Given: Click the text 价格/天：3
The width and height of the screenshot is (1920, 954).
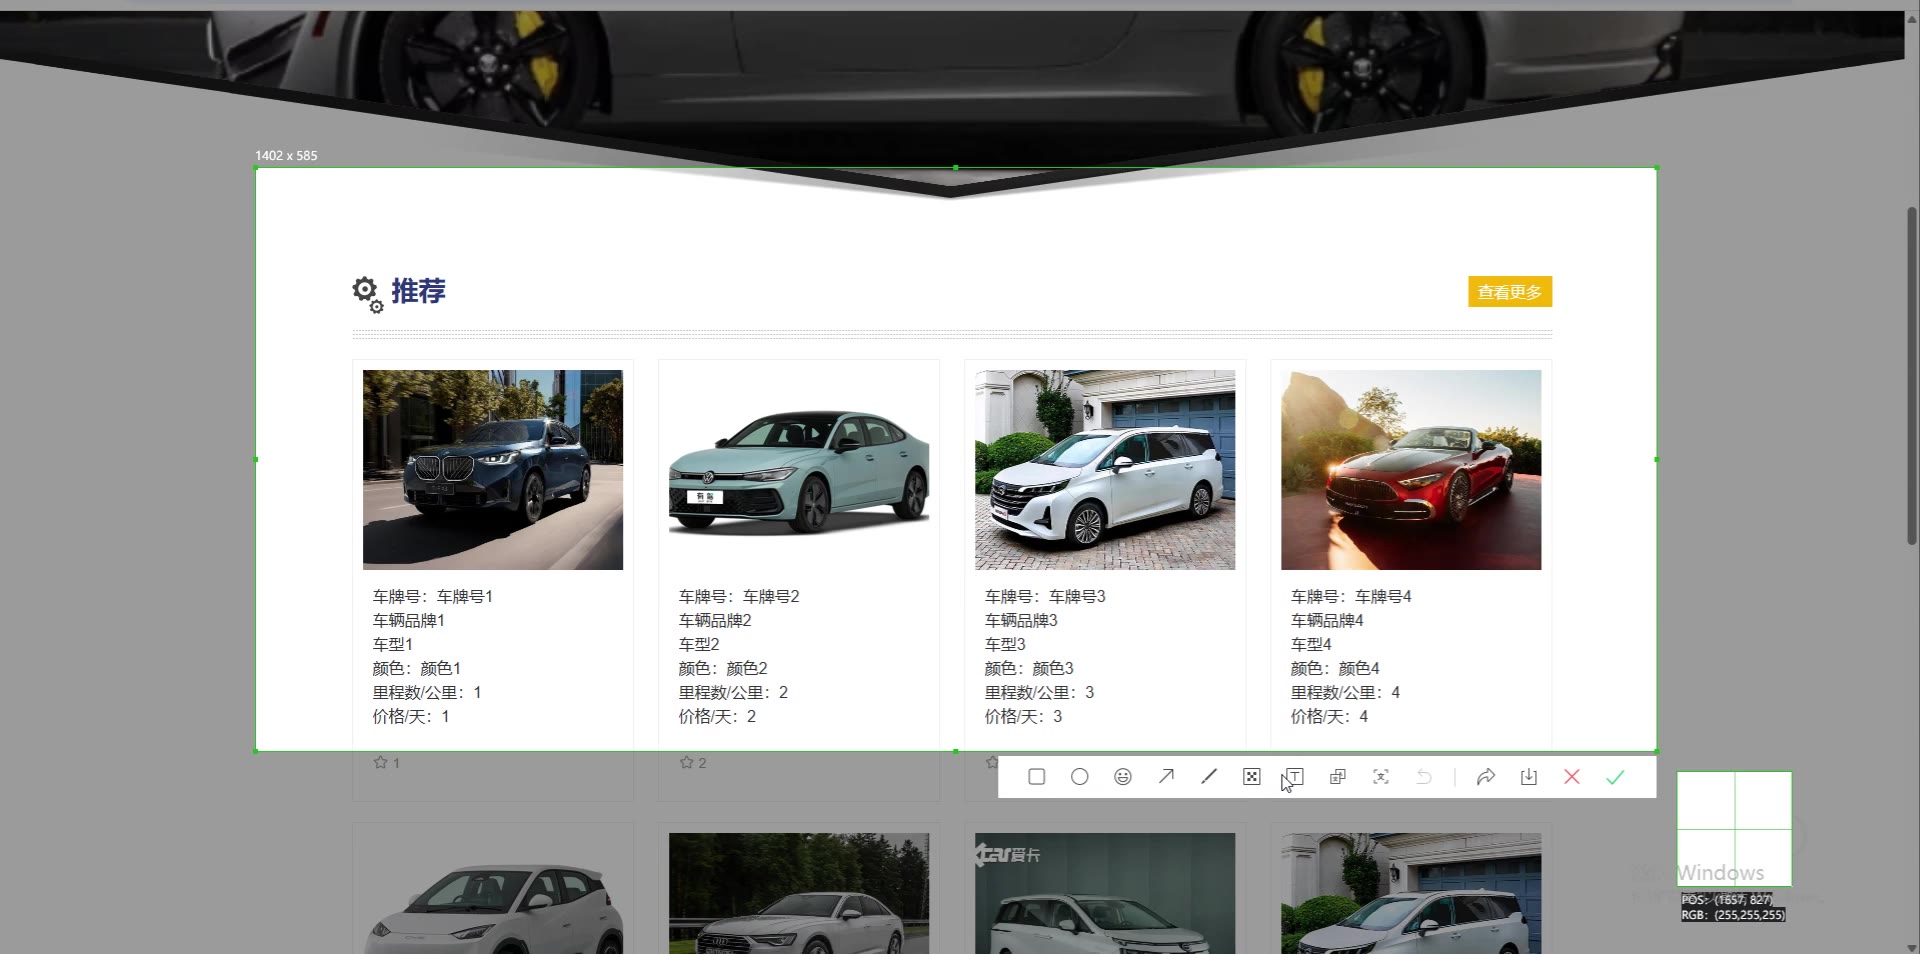Looking at the screenshot, I should click(1023, 716).
